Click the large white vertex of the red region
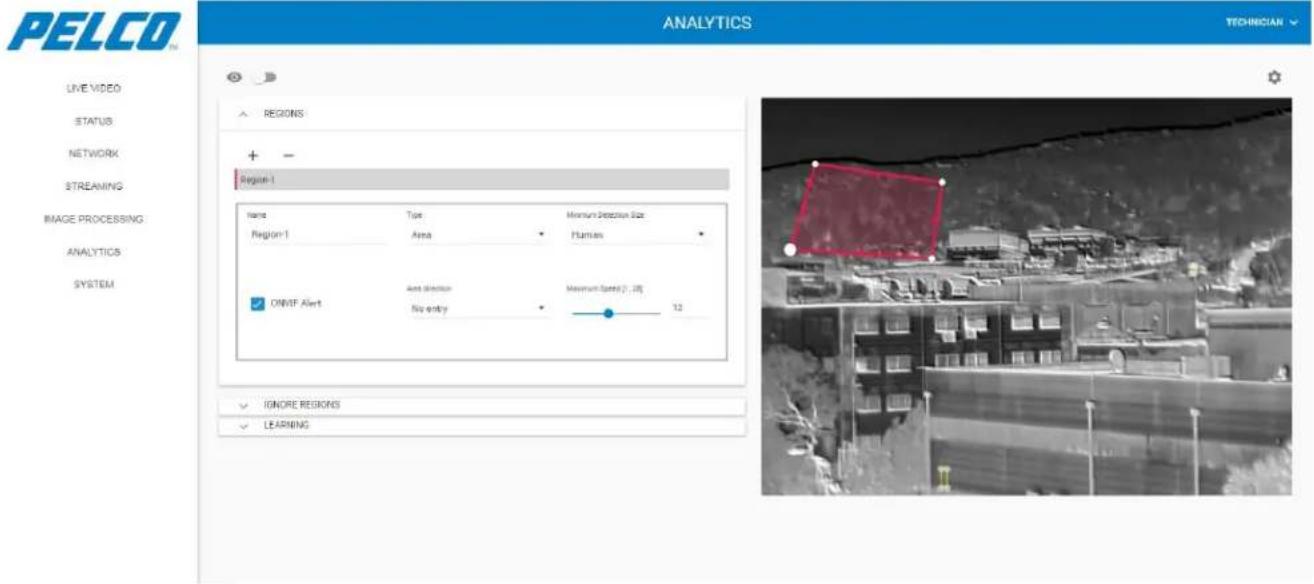Screen dimensions: 1314x584 [x=790, y=249]
